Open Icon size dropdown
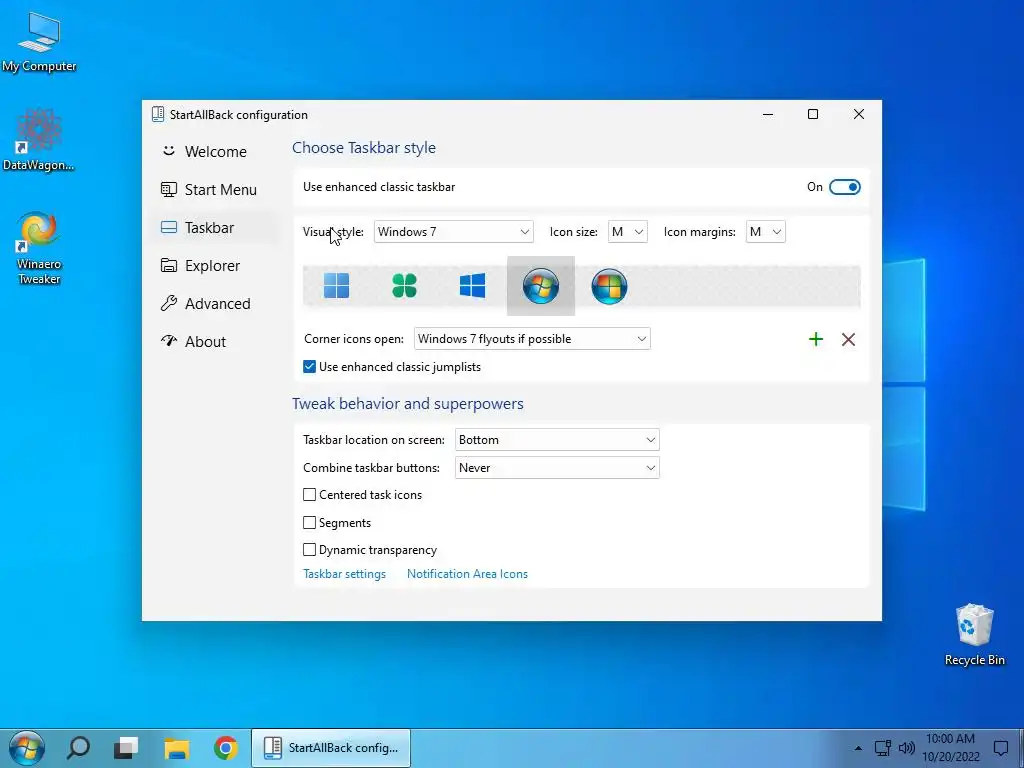This screenshot has width=1024, height=768. pyautogui.click(x=628, y=232)
